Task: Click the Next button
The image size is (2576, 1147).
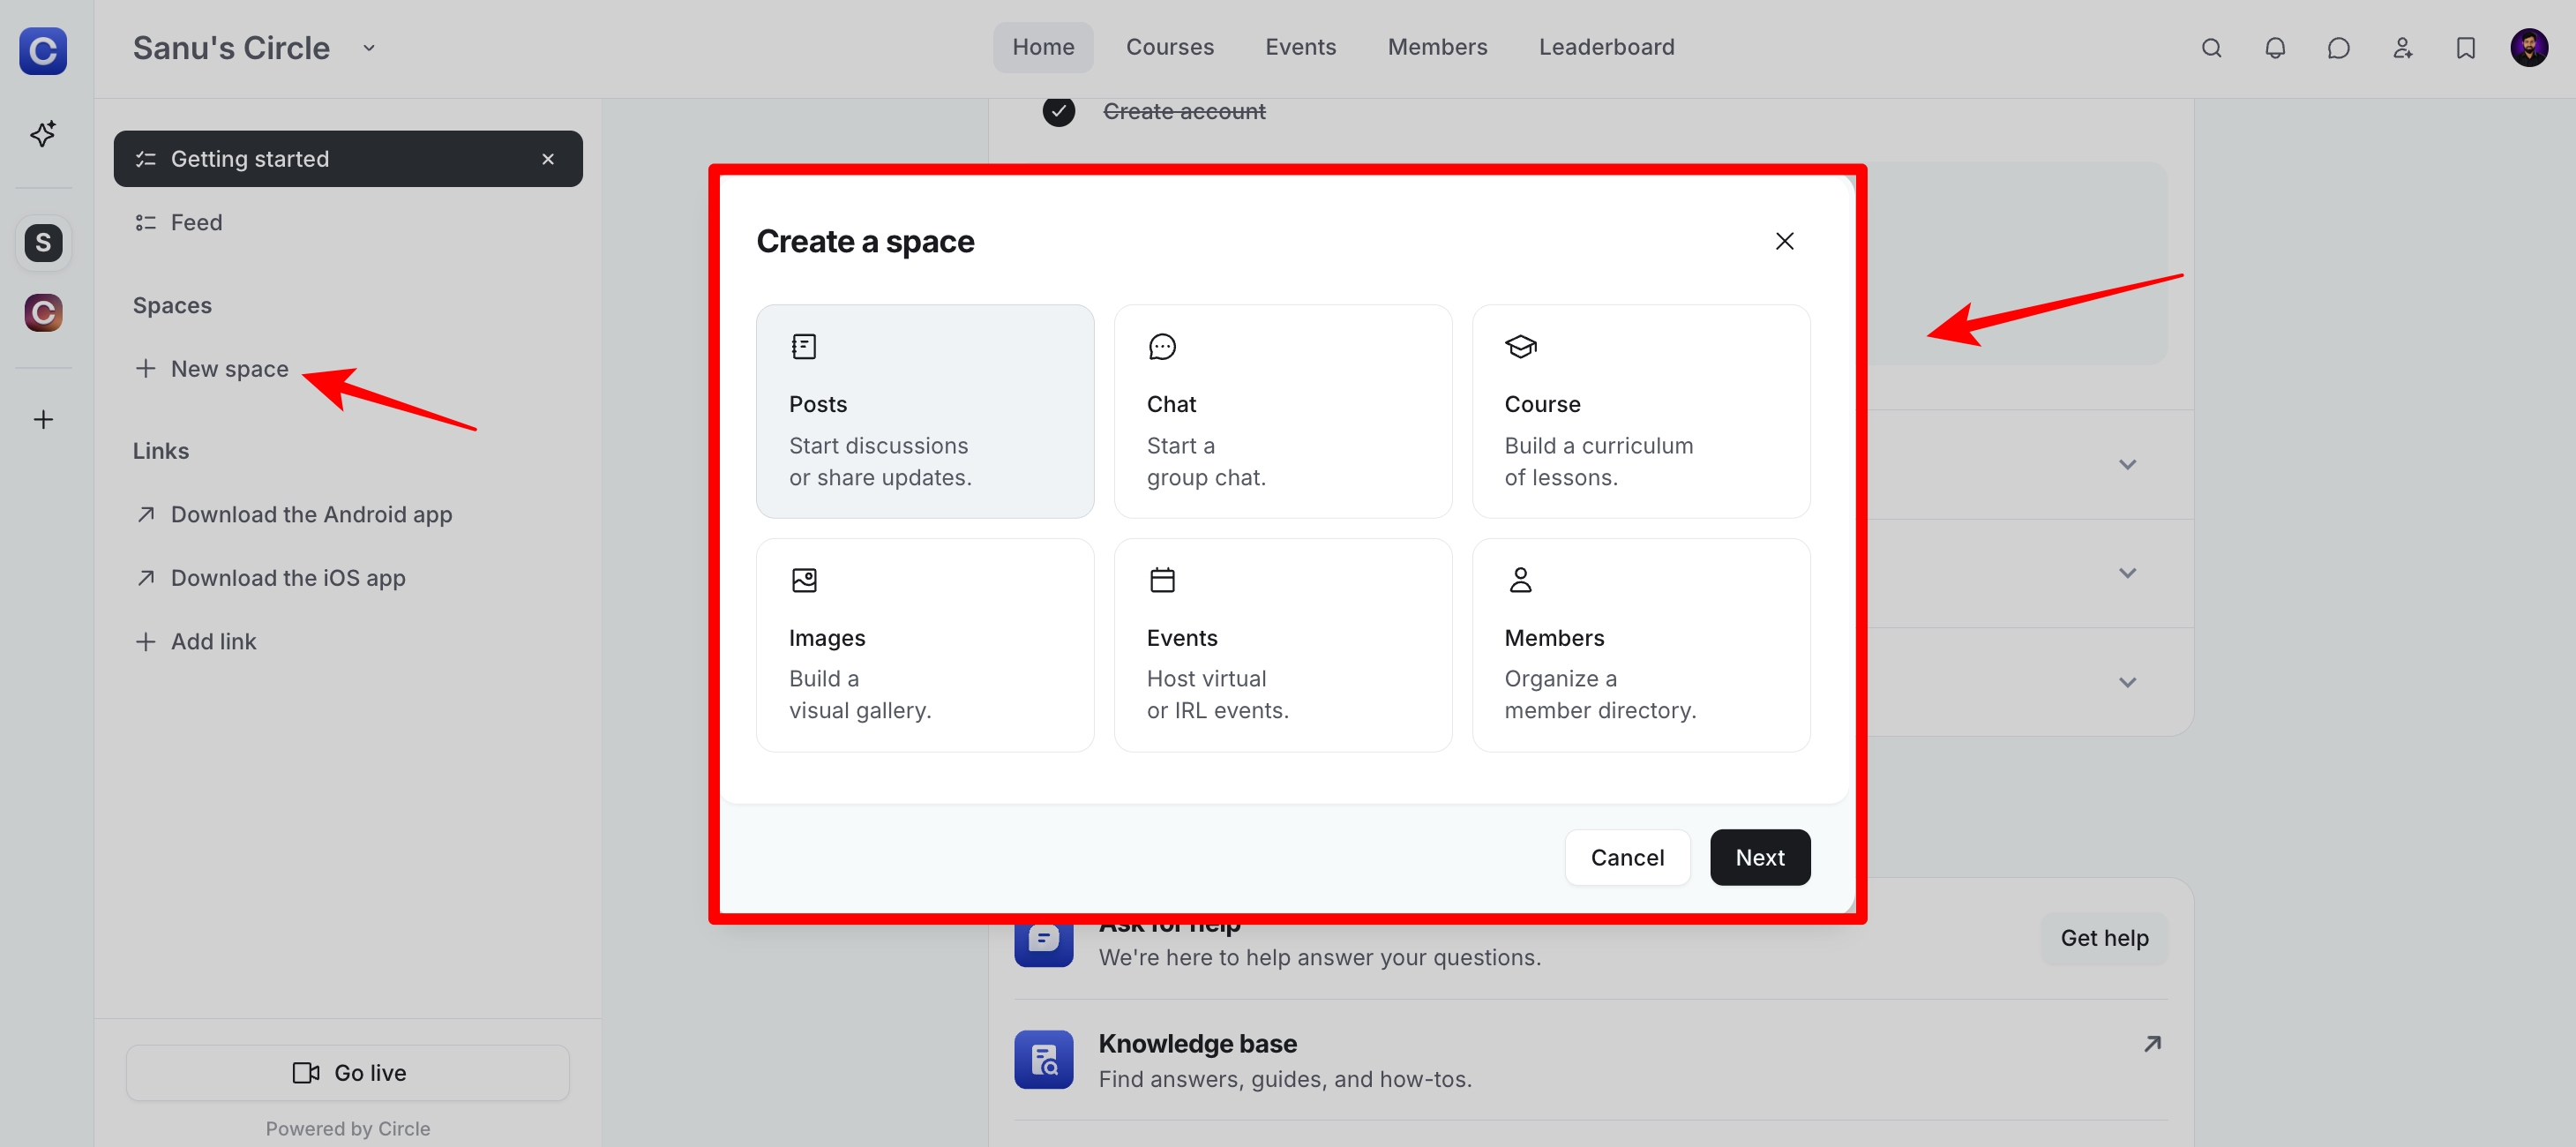Action: point(1759,857)
